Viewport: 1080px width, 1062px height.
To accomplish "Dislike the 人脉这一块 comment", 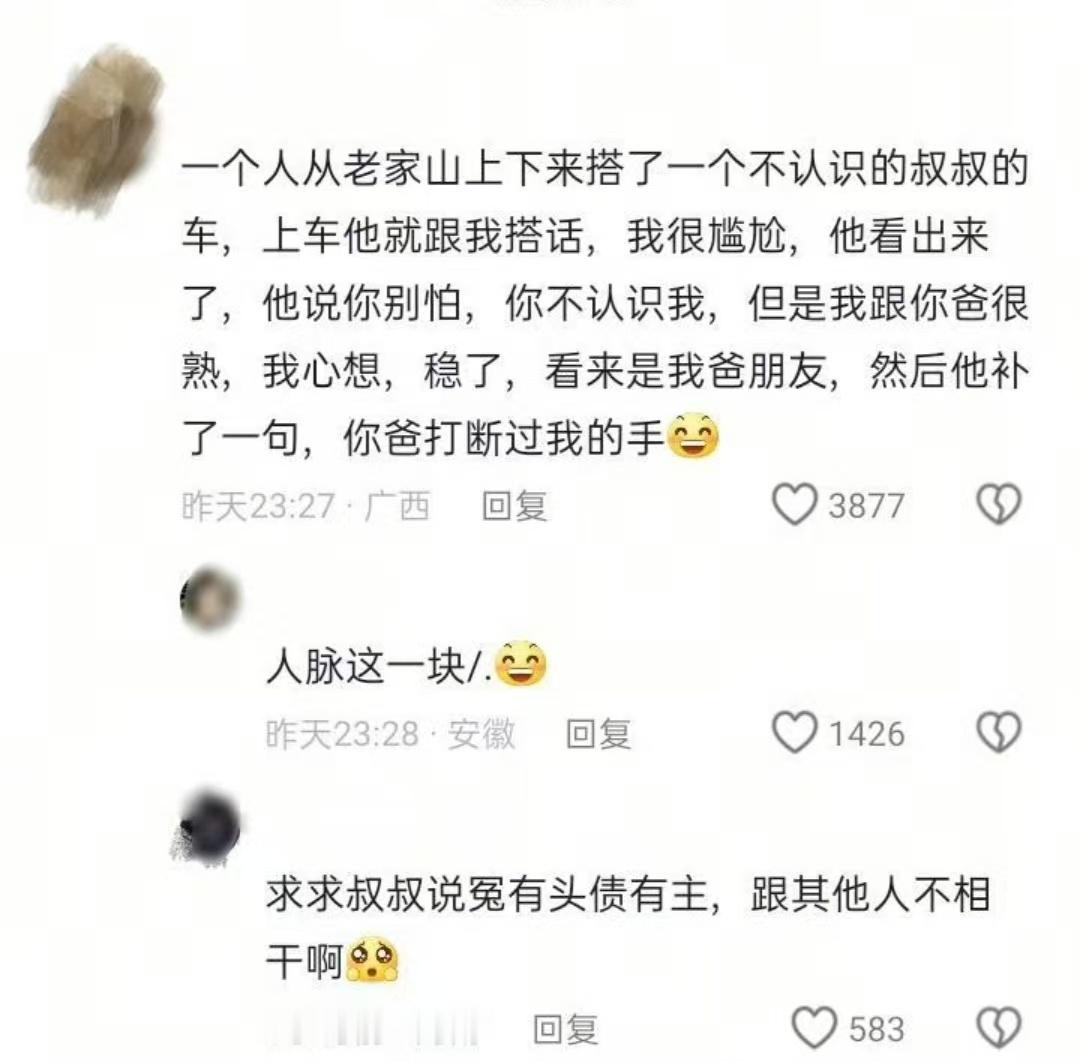I will pos(999,731).
